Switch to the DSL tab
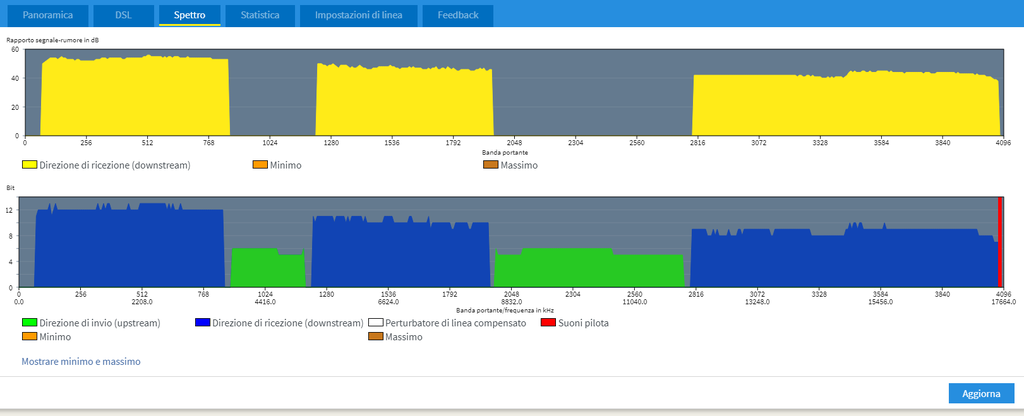1024x416 pixels. tap(123, 15)
